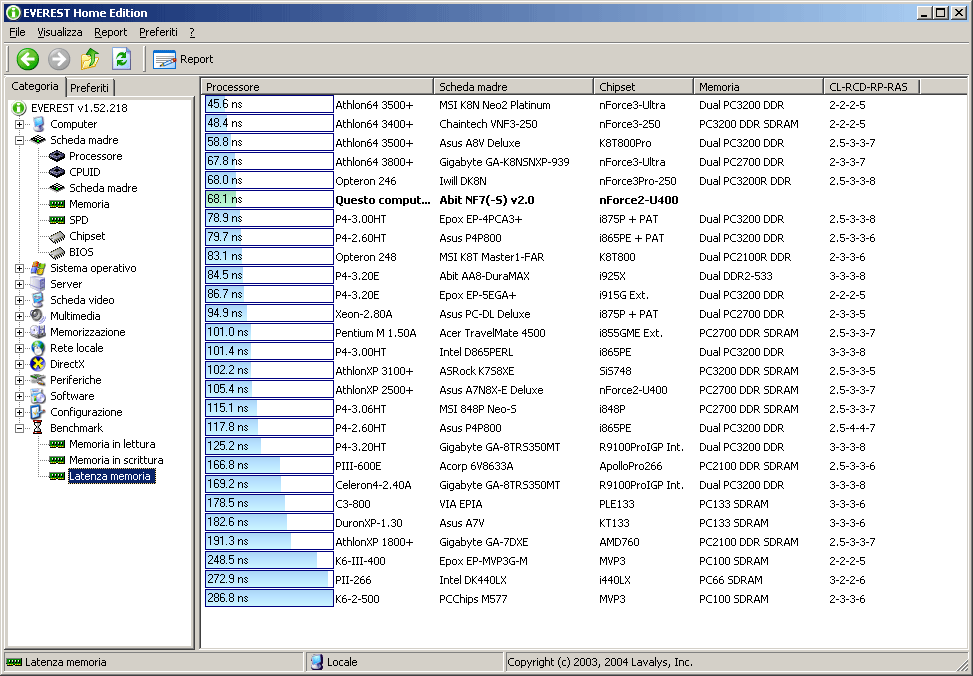Viewport: 973px width, 676px height.
Task: Click the Sistema operativo Windows flag icon
Action: point(38,268)
